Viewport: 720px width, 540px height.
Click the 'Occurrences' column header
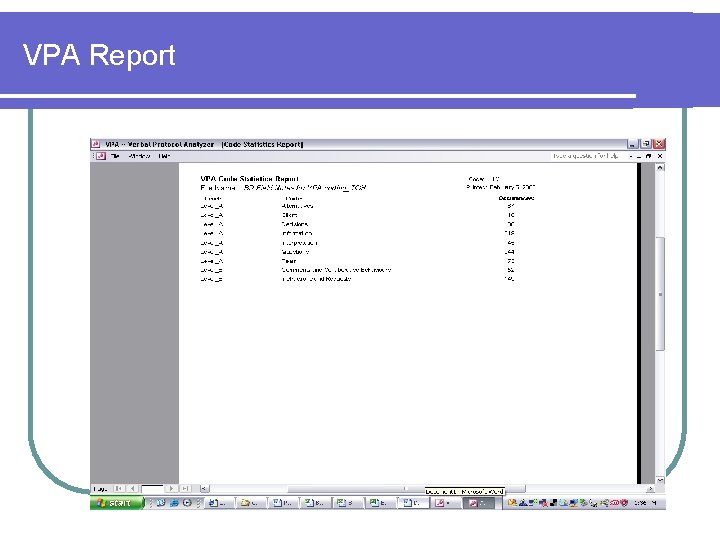click(516, 198)
